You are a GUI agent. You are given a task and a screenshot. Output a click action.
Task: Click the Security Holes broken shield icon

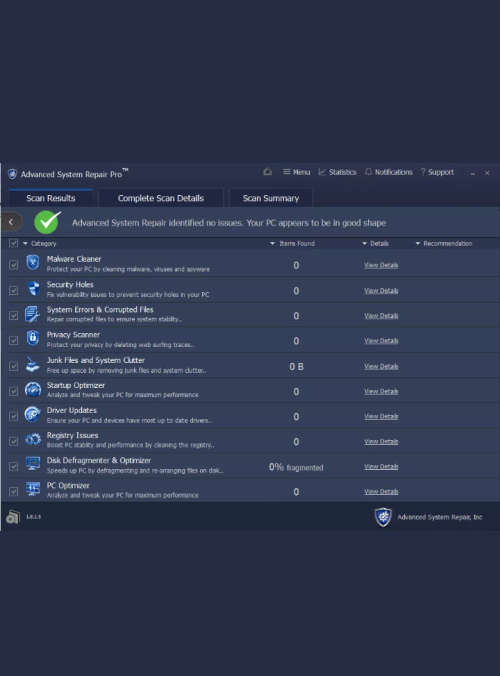pos(33,288)
